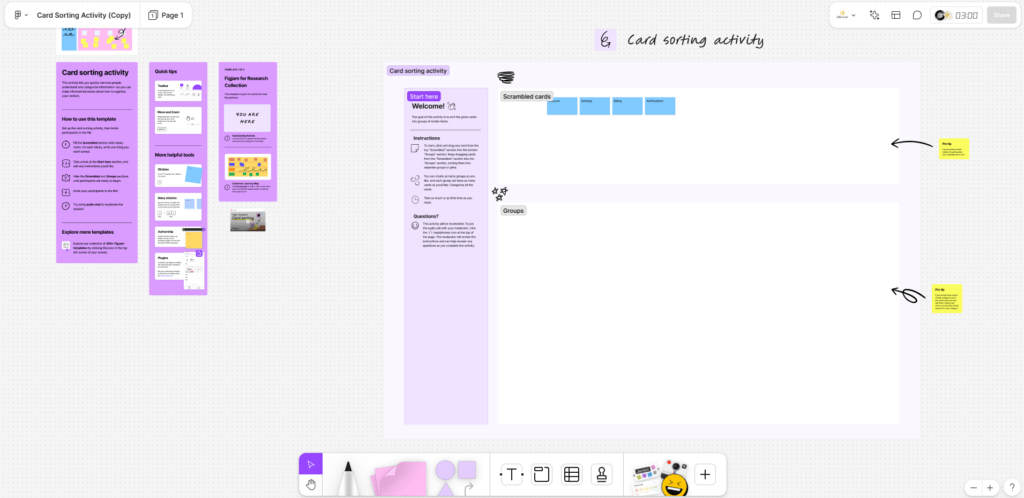Screen dimensions: 1024x498
Task: Click the clock icon in Instructions
Action: coord(415,200)
